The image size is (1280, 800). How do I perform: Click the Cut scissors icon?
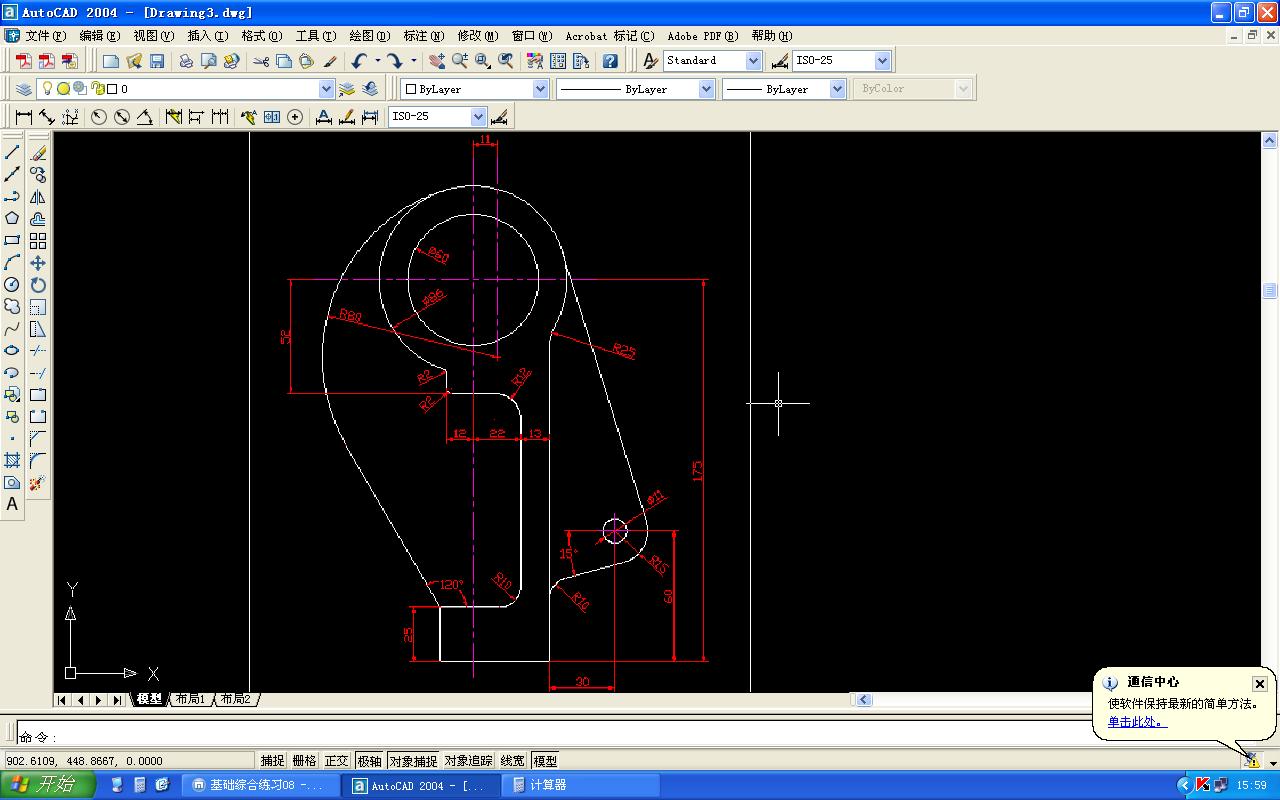(x=261, y=61)
